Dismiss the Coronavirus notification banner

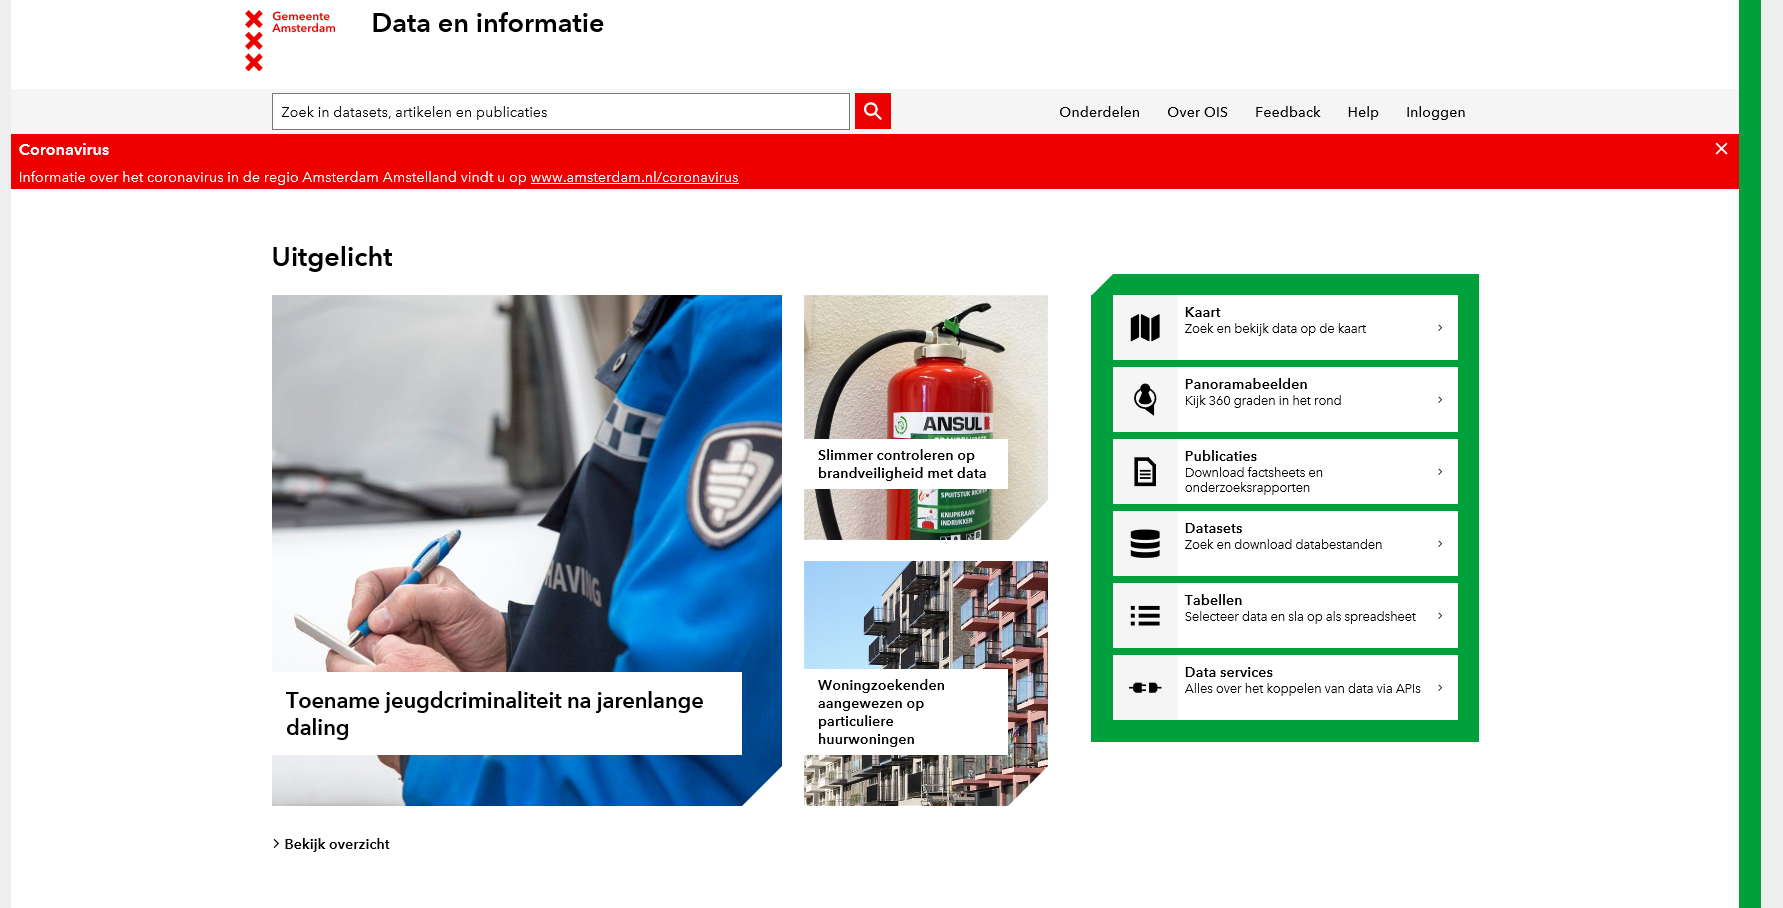pos(1721,149)
